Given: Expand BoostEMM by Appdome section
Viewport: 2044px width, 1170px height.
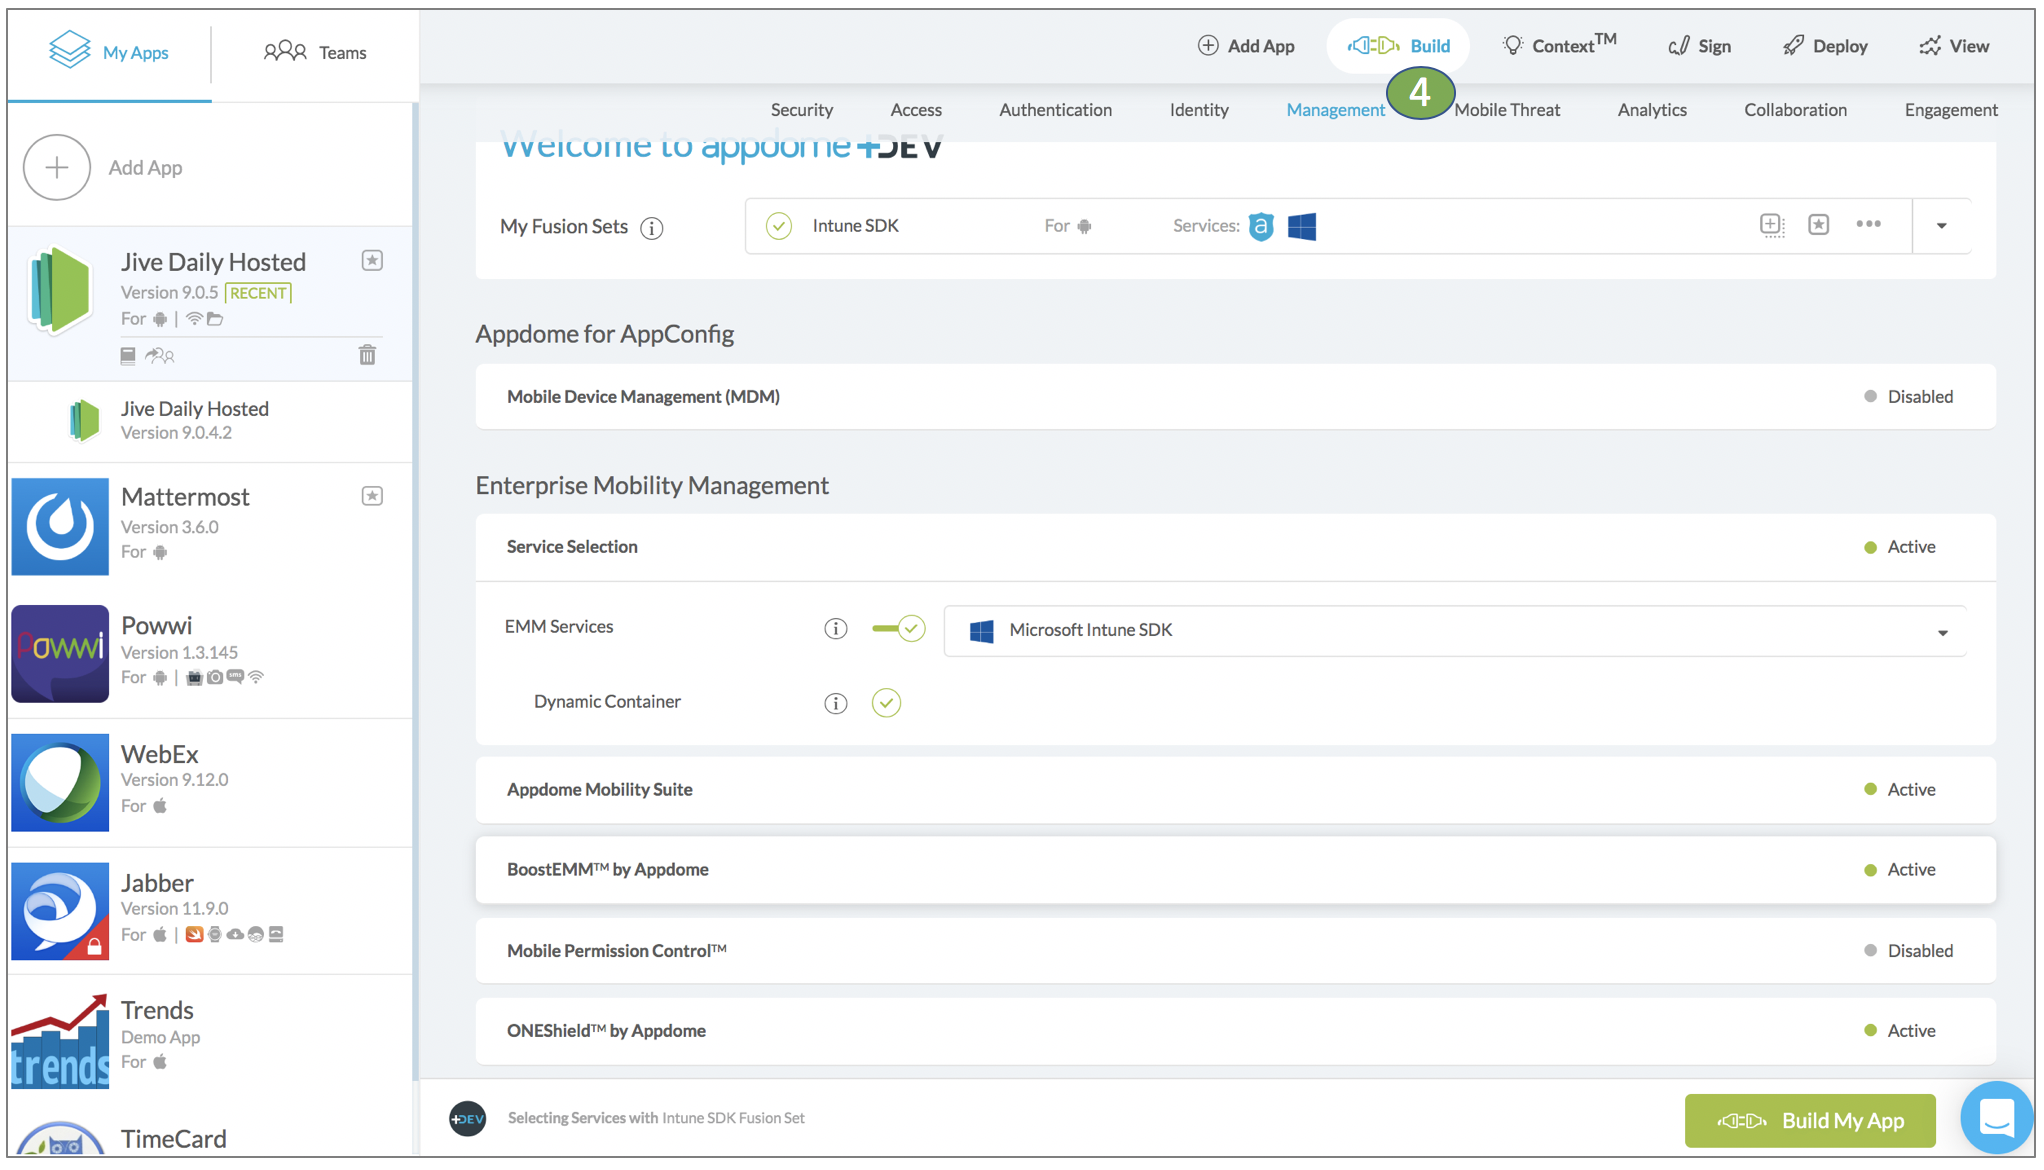Looking at the screenshot, I should [1235, 870].
